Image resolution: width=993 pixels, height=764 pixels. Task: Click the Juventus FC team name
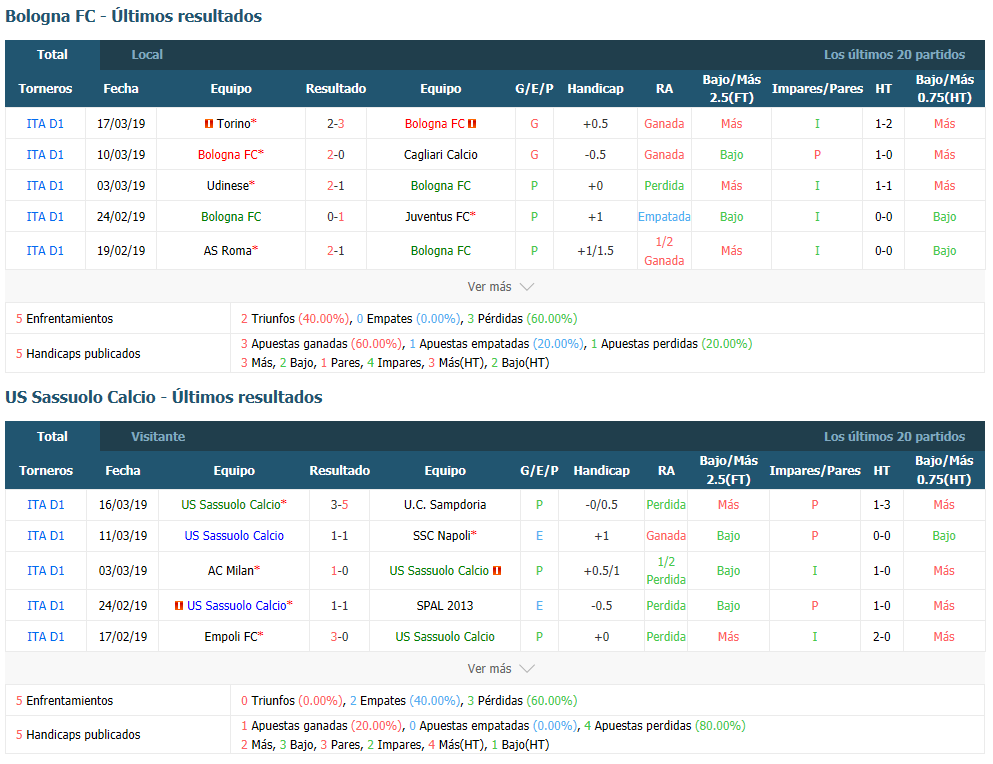[x=438, y=217]
